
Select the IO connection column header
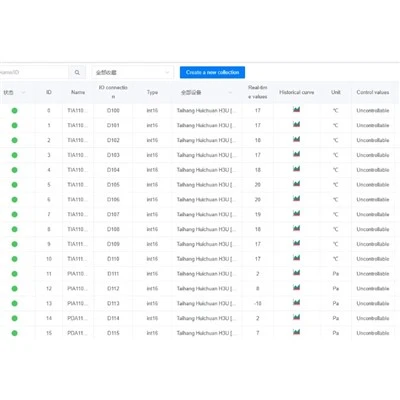tap(113, 92)
